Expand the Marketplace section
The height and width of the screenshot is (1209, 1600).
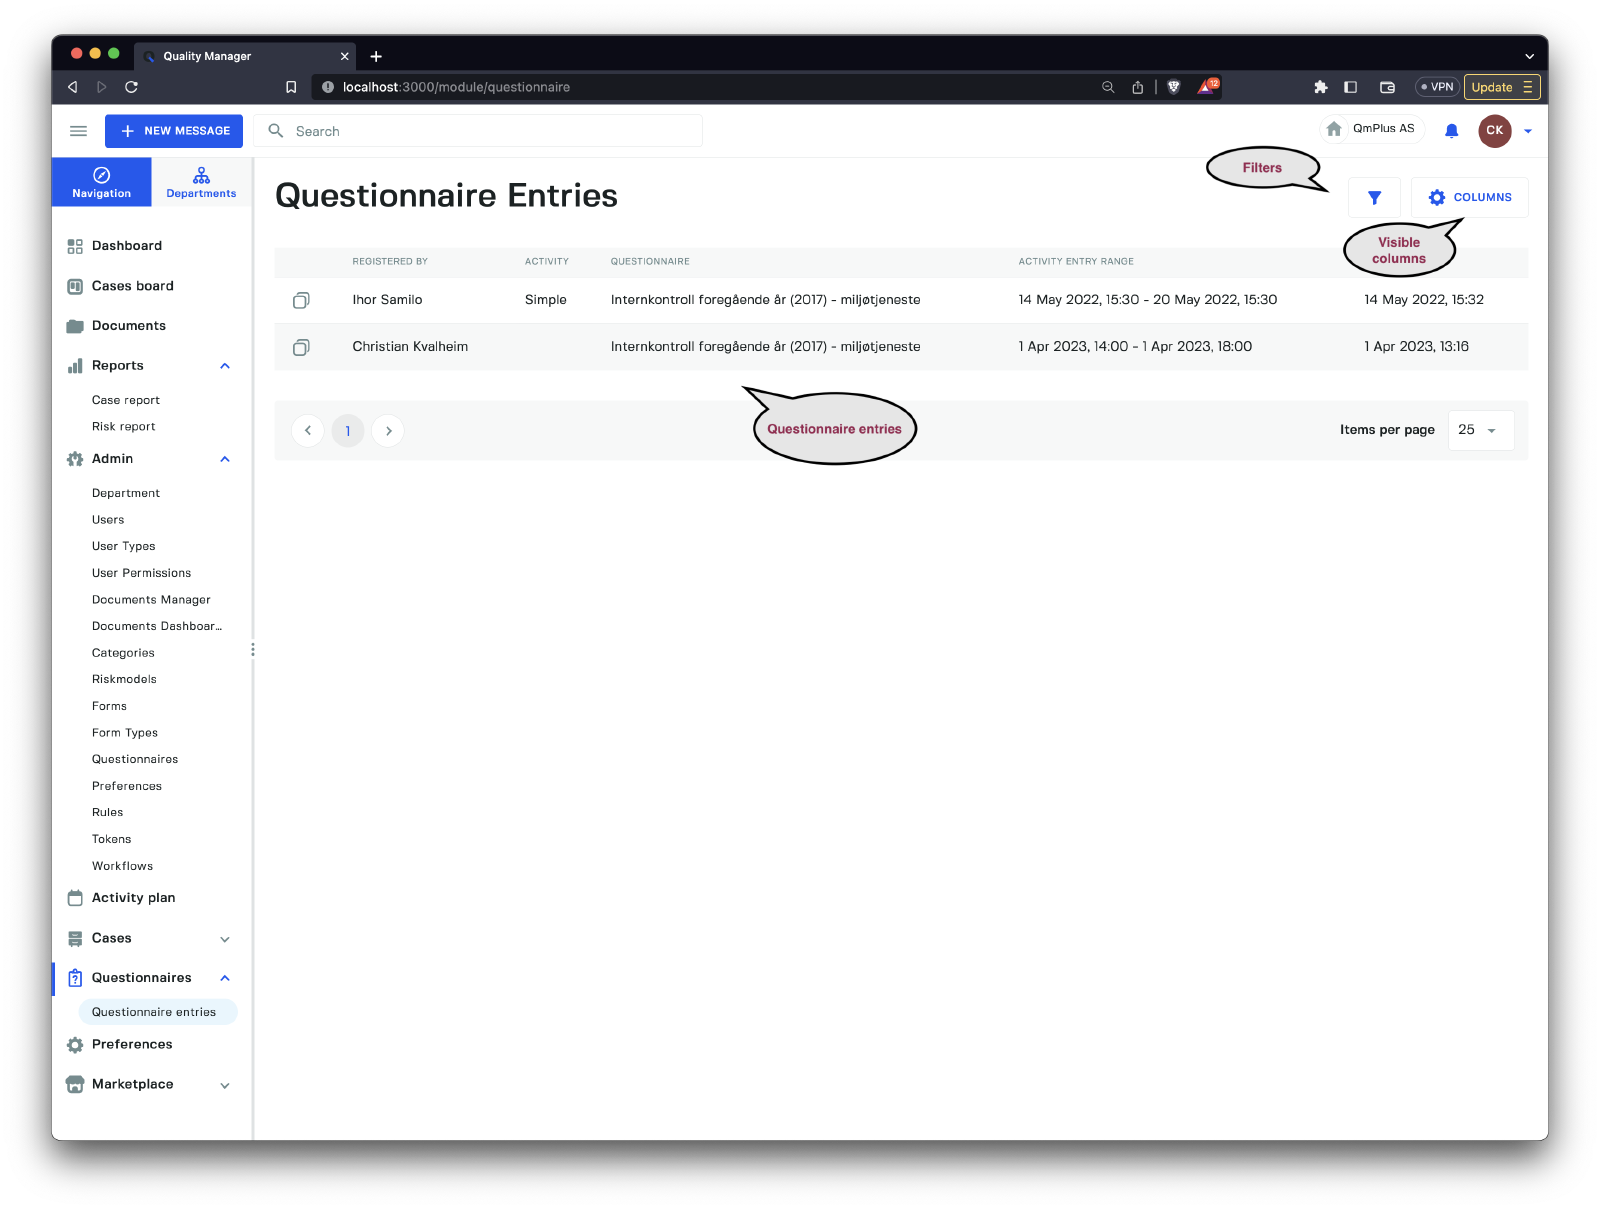click(x=225, y=1085)
